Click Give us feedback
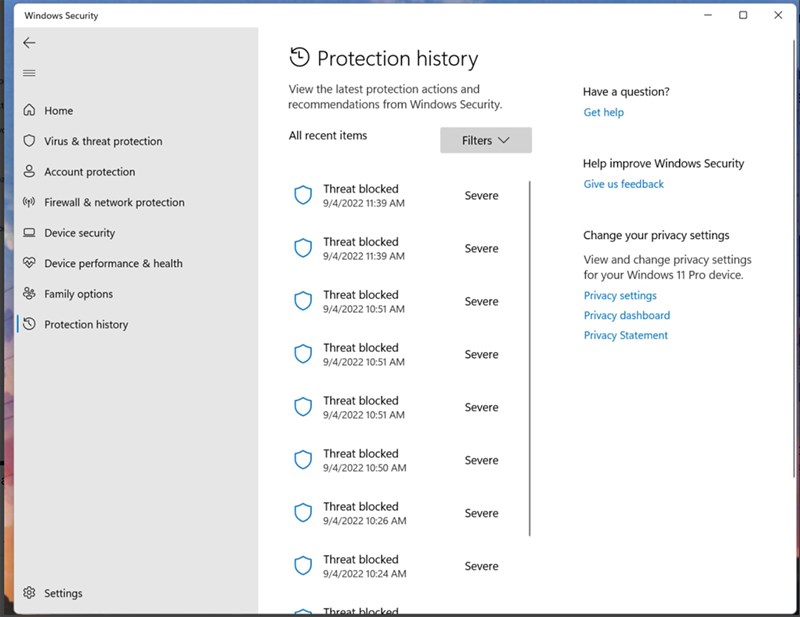This screenshot has height=617, width=800. pos(623,184)
